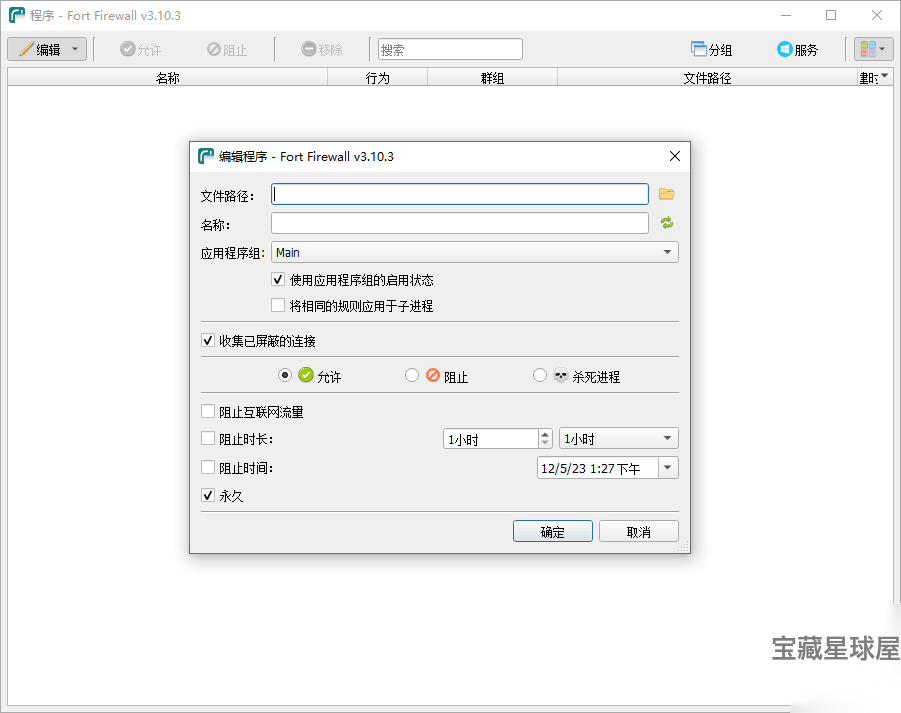Screen dimensions: 901x713
Task: Close the 编辑程序 dialog
Action: point(675,156)
